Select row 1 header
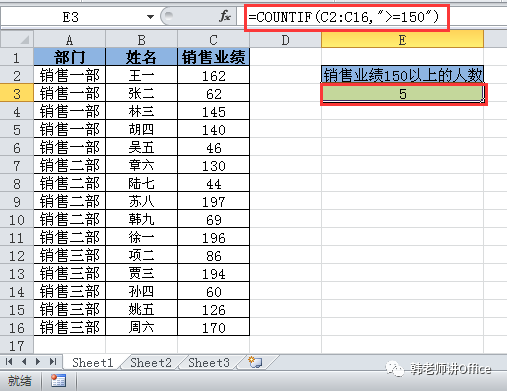Viewport: 507px width, 391px height. (17, 57)
